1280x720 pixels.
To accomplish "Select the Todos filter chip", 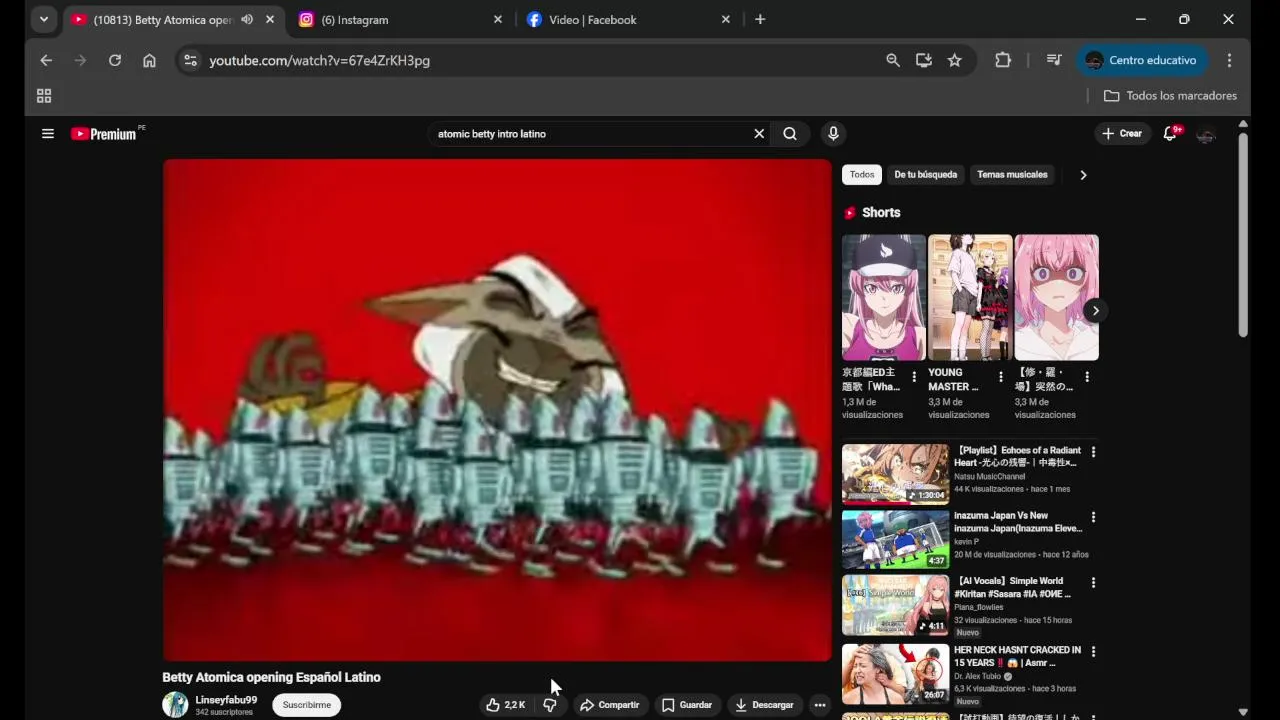I will (862, 175).
